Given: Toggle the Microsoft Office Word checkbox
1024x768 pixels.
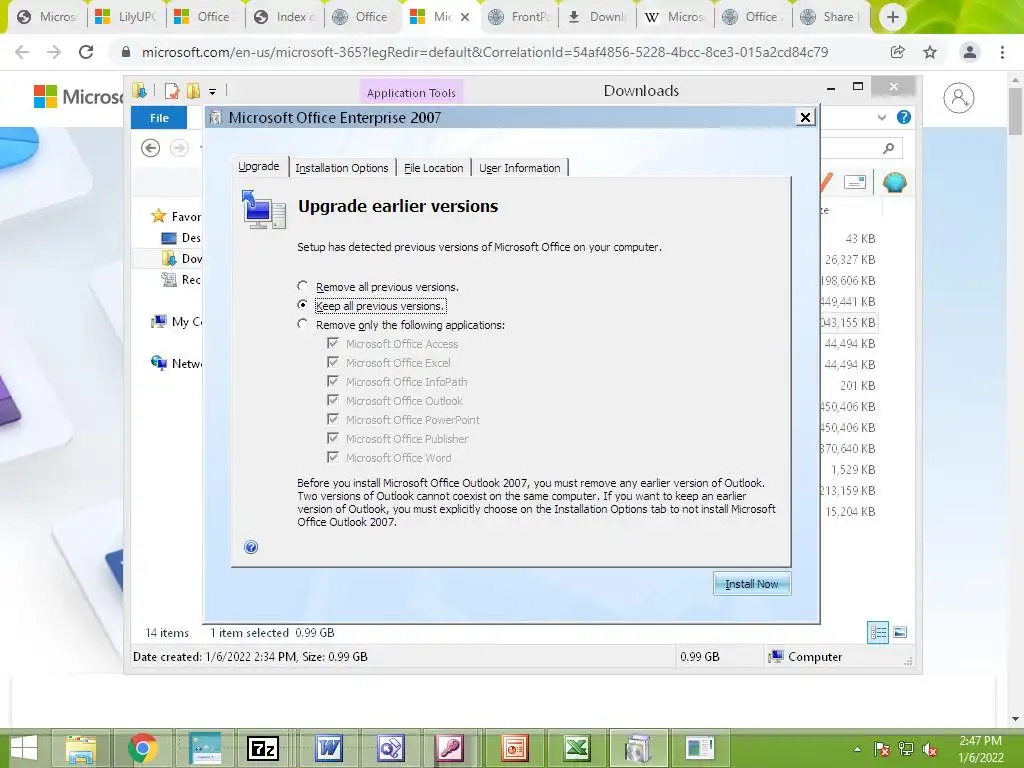Looking at the screenshot, I should click(x=333, y=456).
